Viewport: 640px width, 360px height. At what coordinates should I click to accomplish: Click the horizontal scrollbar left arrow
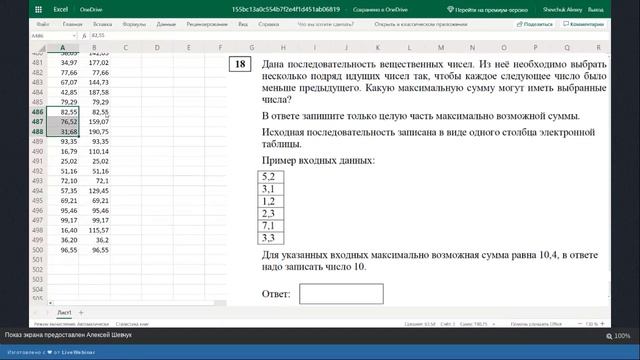pos(50,303)
